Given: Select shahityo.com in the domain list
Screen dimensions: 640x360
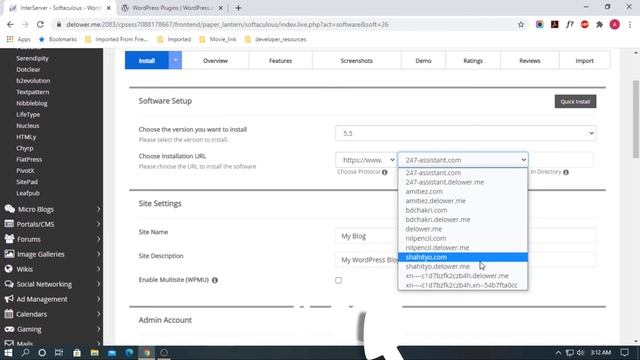Looking at the screenshot, I should [x=463, y=257].
